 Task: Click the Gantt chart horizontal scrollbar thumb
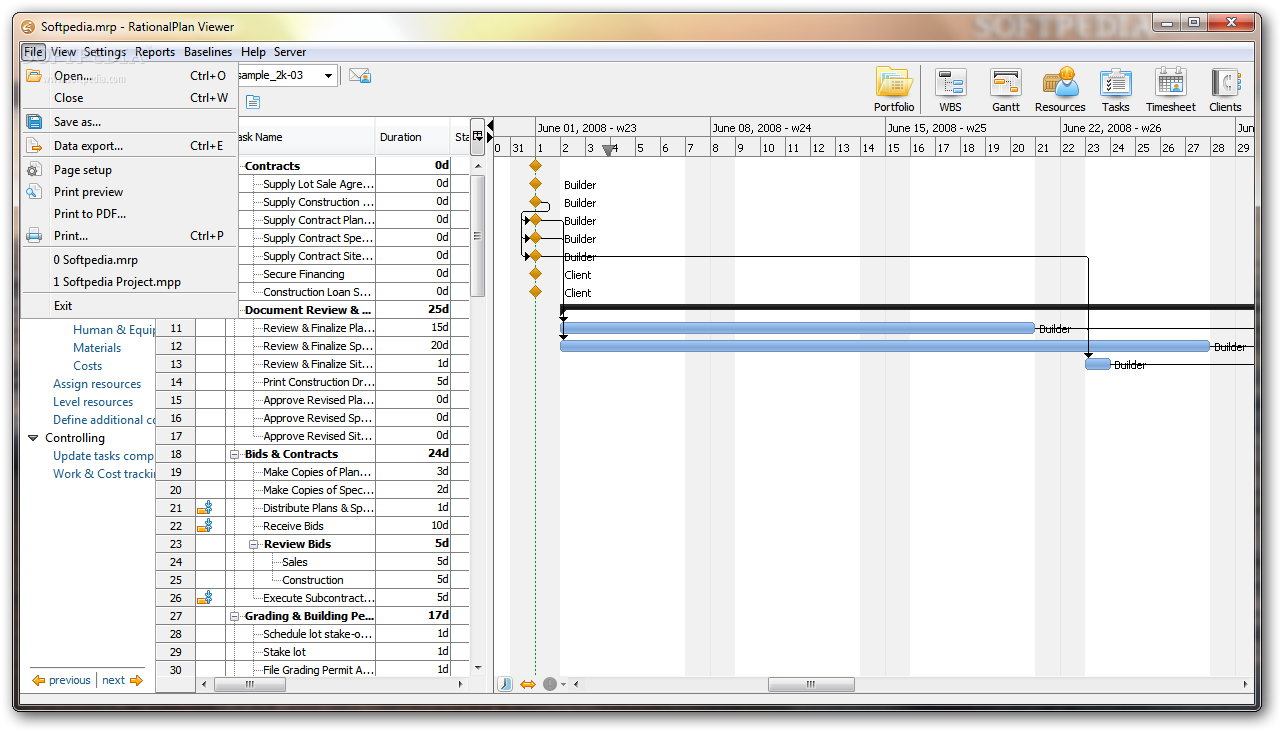811,685
